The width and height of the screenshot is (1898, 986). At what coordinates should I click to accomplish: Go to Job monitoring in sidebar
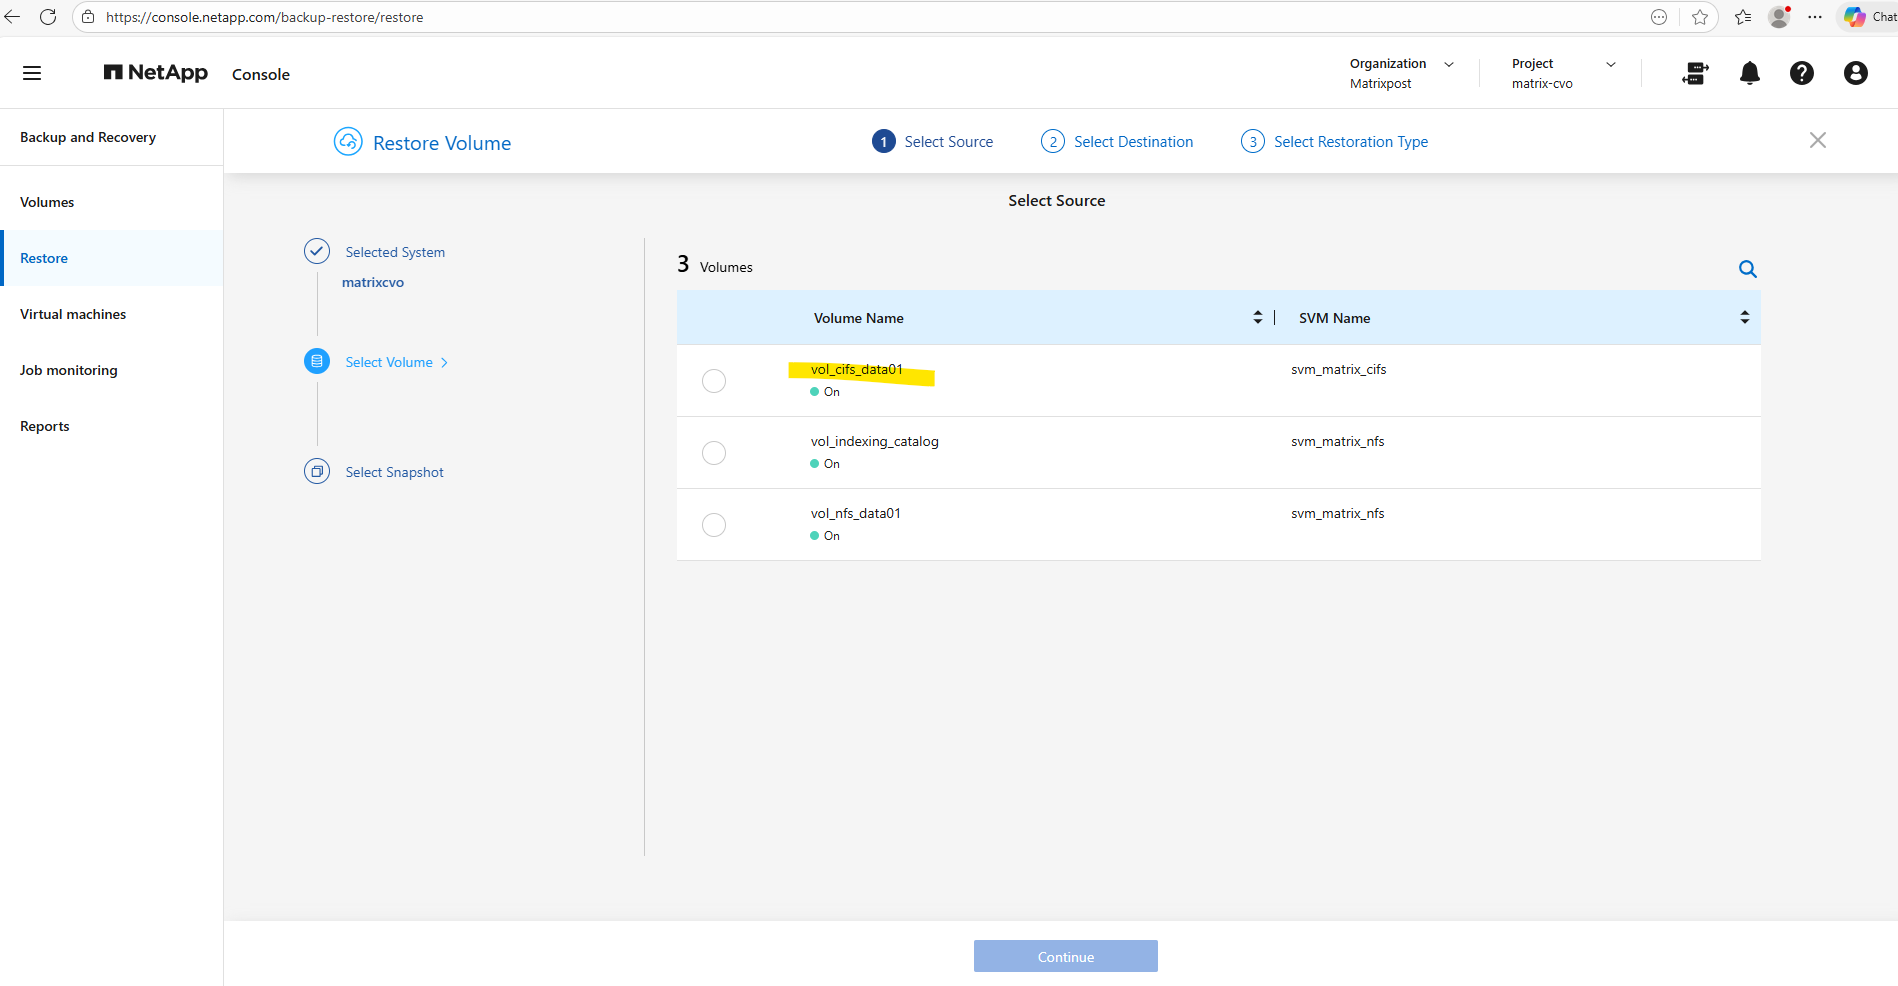pos(69,370)
